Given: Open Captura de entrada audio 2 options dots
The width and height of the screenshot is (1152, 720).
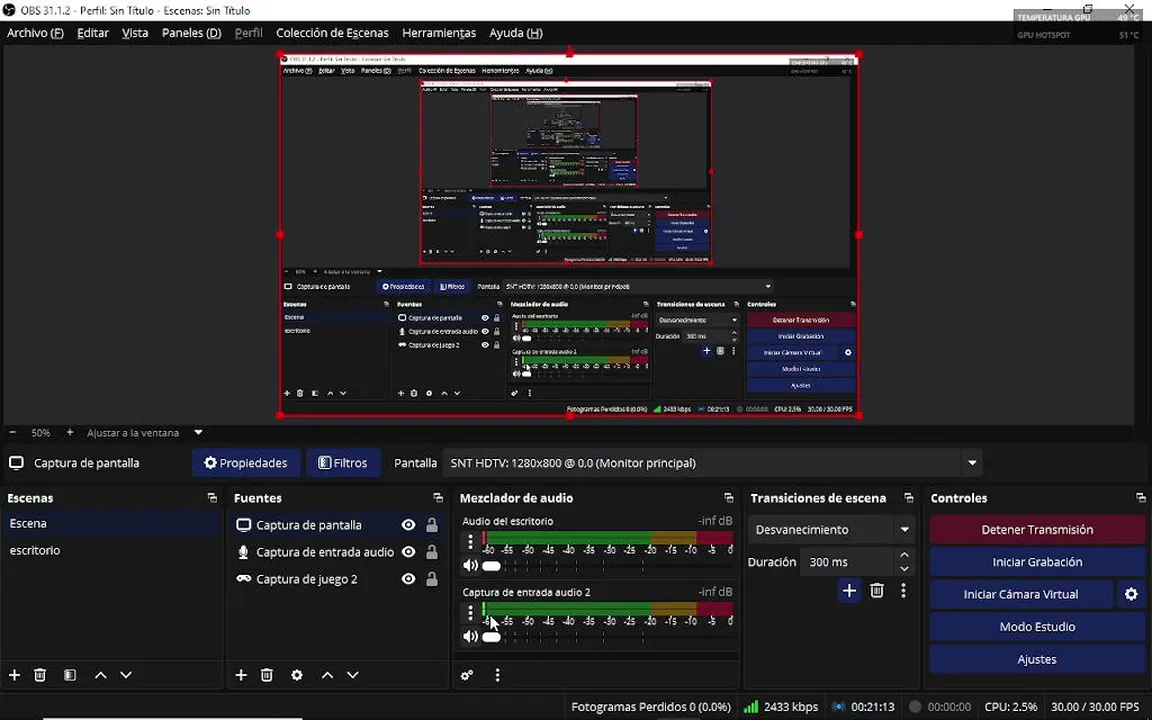Looking at the screenshot, I should [471, 612].
